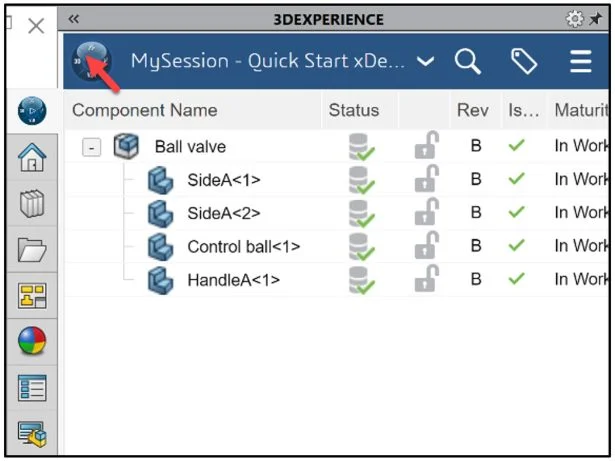Open the search magnifier in header
This screenshot has height=461, width=615.
click(468, 62)
